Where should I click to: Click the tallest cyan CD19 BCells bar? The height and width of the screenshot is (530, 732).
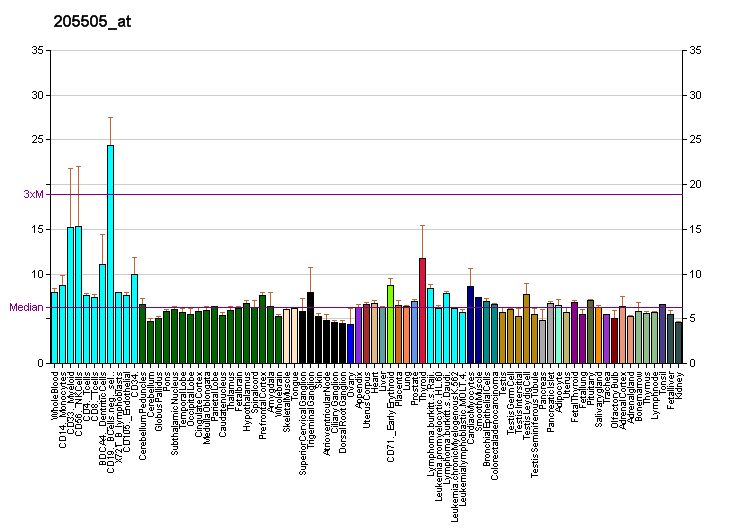pyautogui.click(x=110, y=254)
